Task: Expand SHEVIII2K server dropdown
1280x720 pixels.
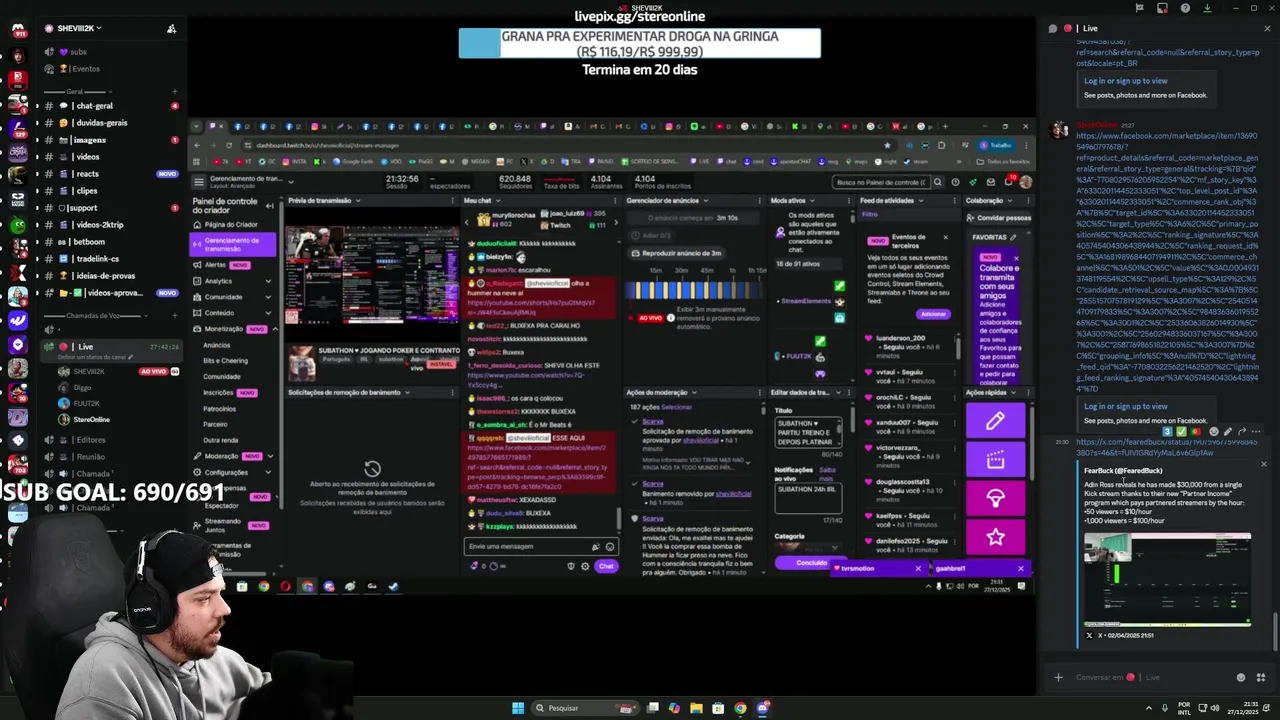Action: (99, 28)
